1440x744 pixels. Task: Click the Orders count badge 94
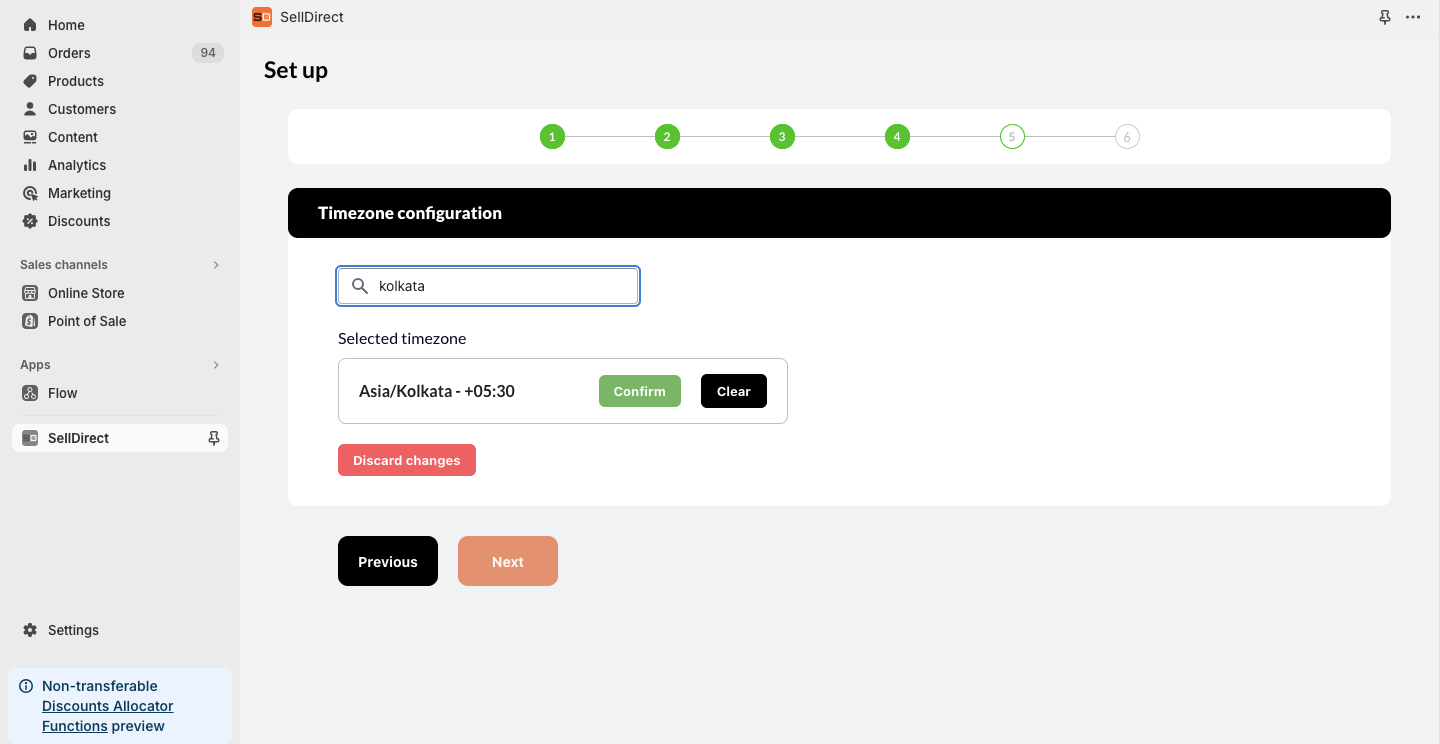[x=208, y=53]
